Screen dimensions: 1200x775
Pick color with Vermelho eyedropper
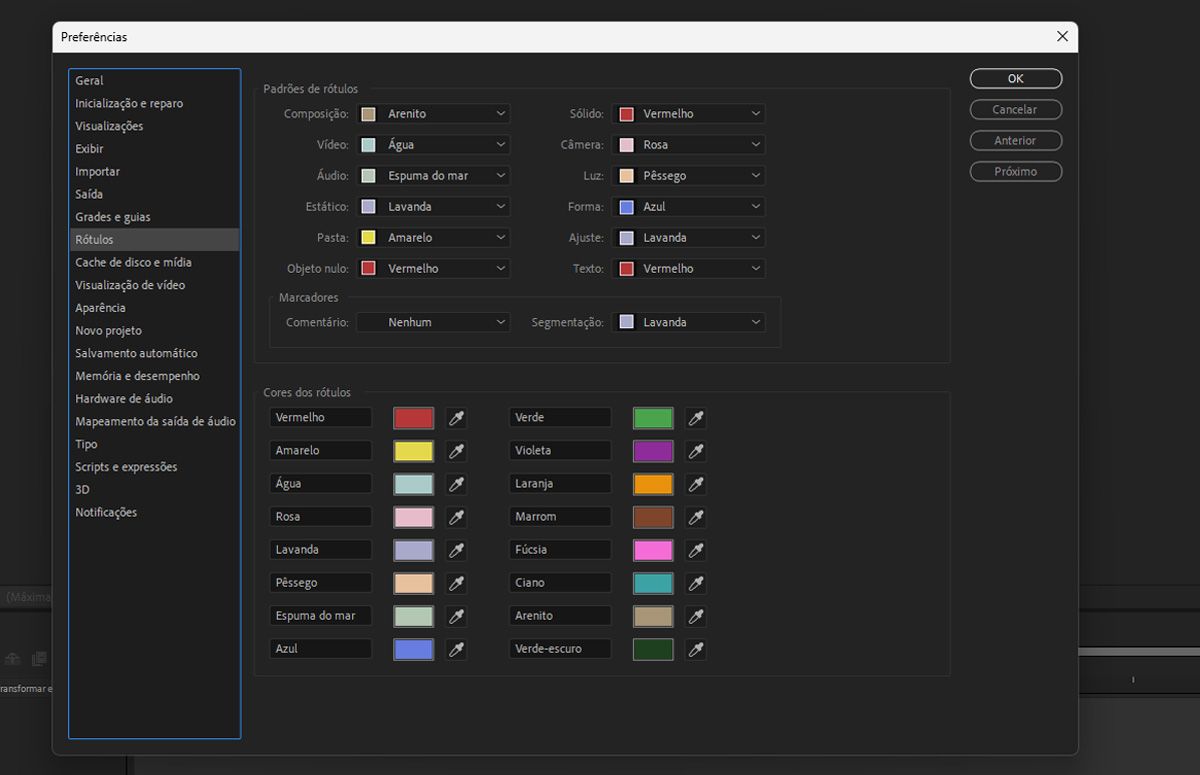pos(456,418)
